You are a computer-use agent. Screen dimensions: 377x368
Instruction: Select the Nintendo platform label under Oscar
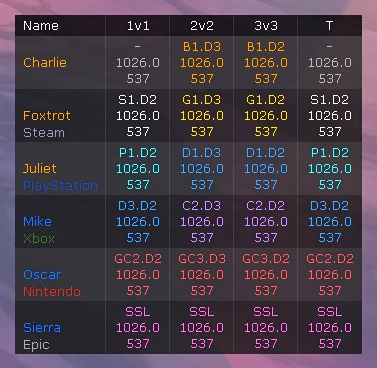pyautogui.click(x=52, y=291)
